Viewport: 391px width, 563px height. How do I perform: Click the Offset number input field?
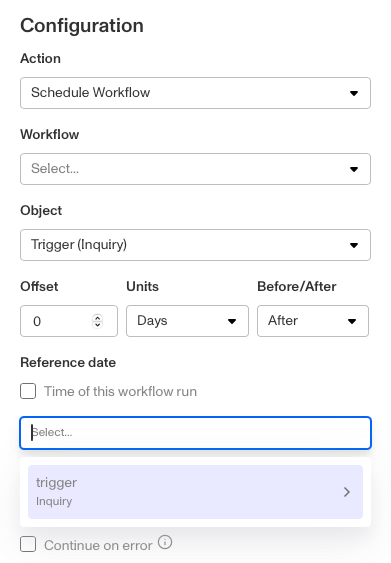[69, 321]
